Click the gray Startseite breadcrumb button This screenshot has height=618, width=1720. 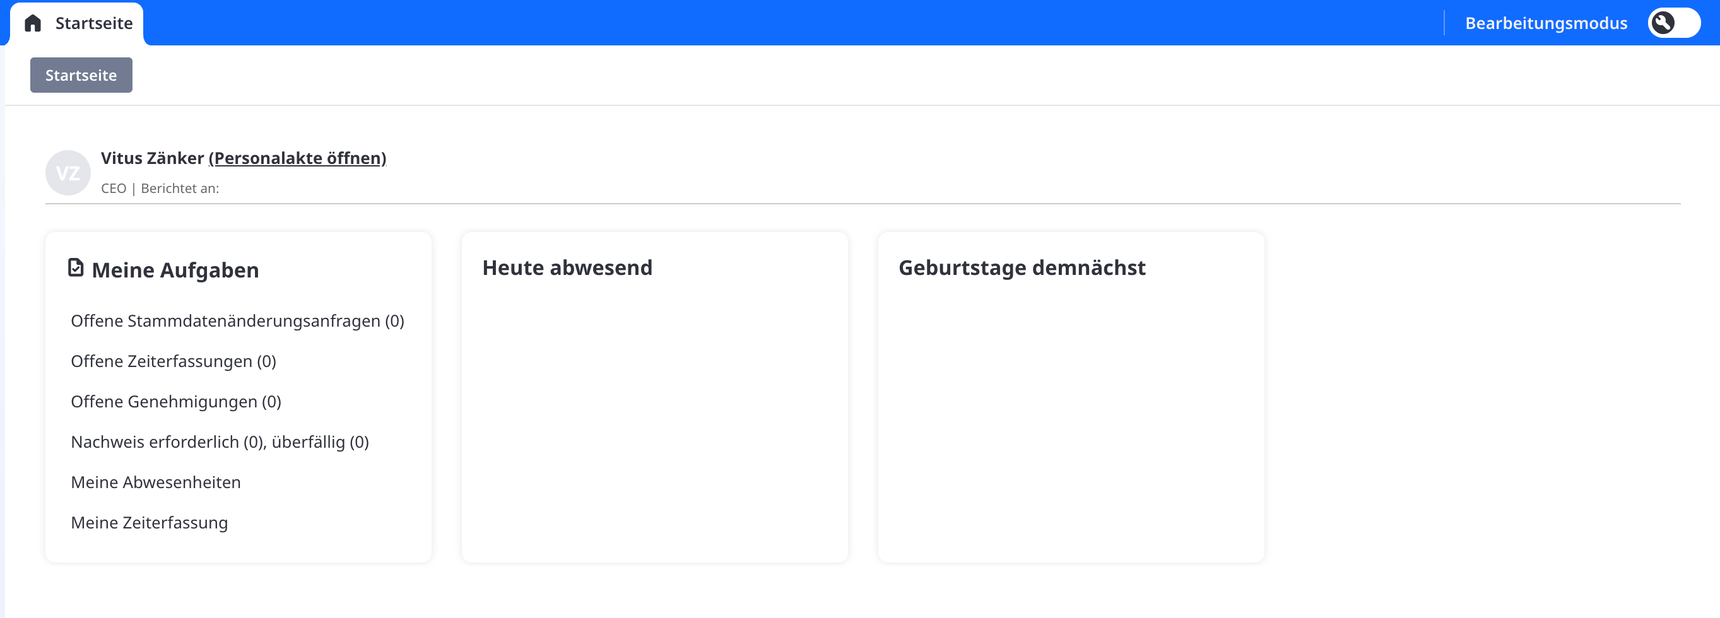(81, 75)
